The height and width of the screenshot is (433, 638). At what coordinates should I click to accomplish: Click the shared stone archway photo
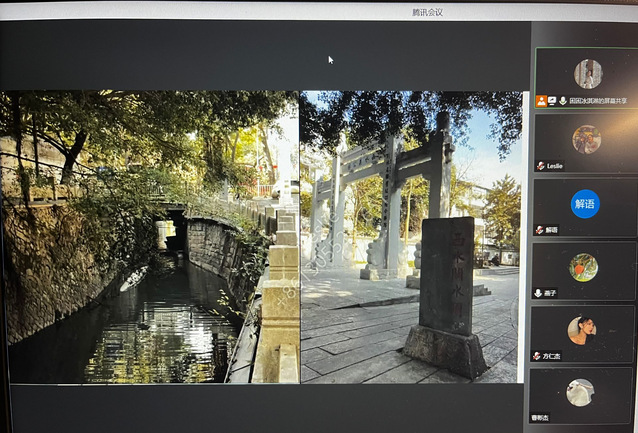410,237
